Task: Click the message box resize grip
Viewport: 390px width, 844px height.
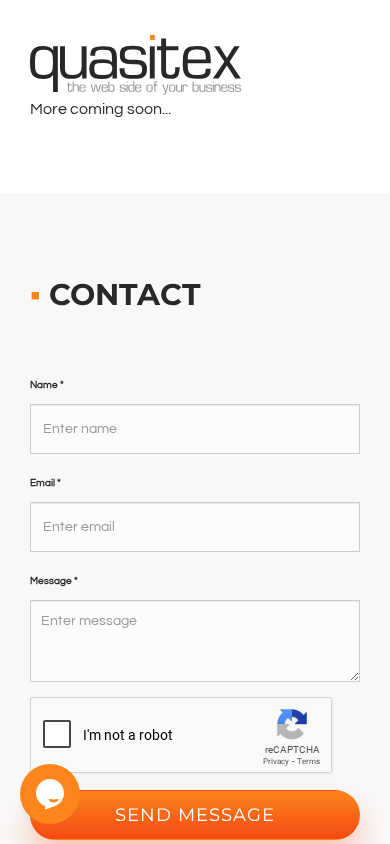Action: [x=354, y=677]
